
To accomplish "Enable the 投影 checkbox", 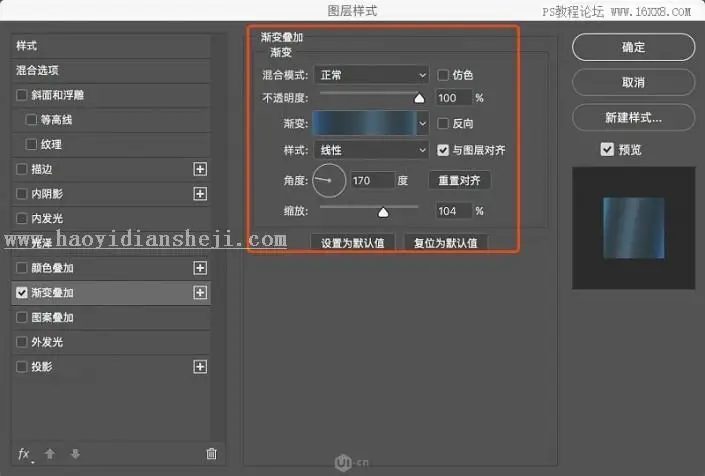I will (x=22, y=367).
